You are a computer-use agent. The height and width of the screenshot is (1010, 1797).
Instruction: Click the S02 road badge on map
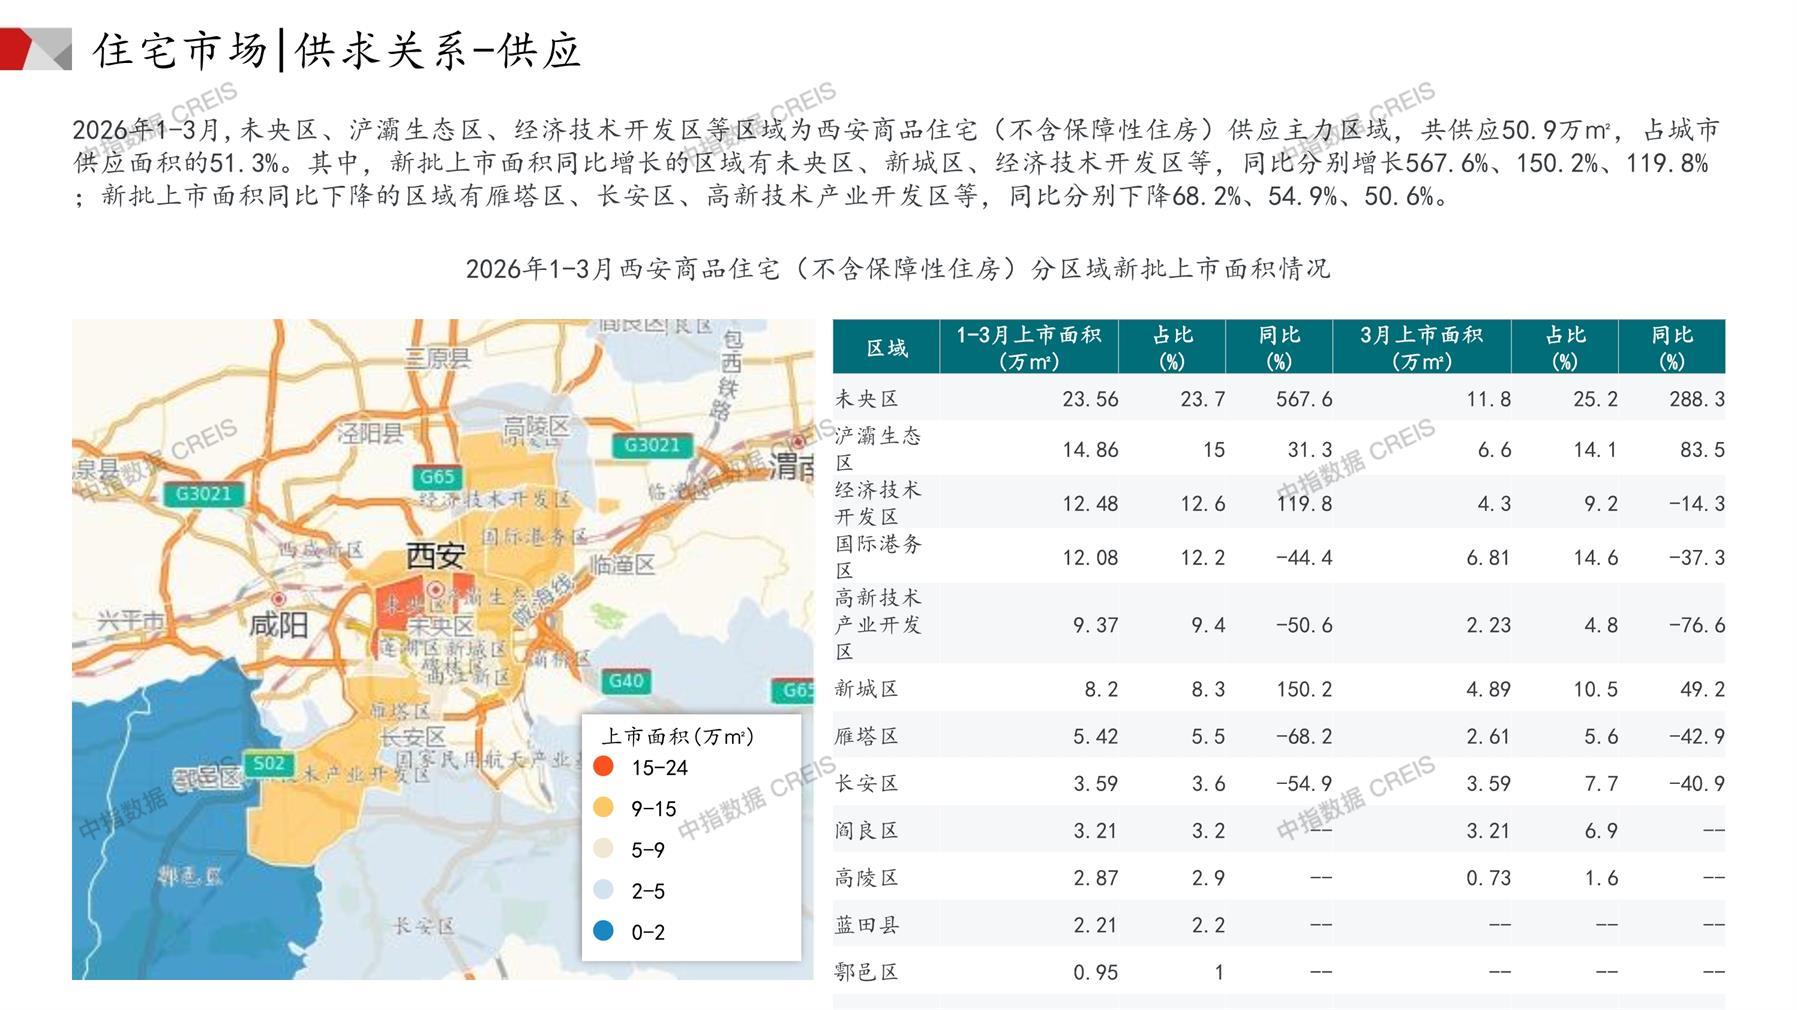(268, 764)
